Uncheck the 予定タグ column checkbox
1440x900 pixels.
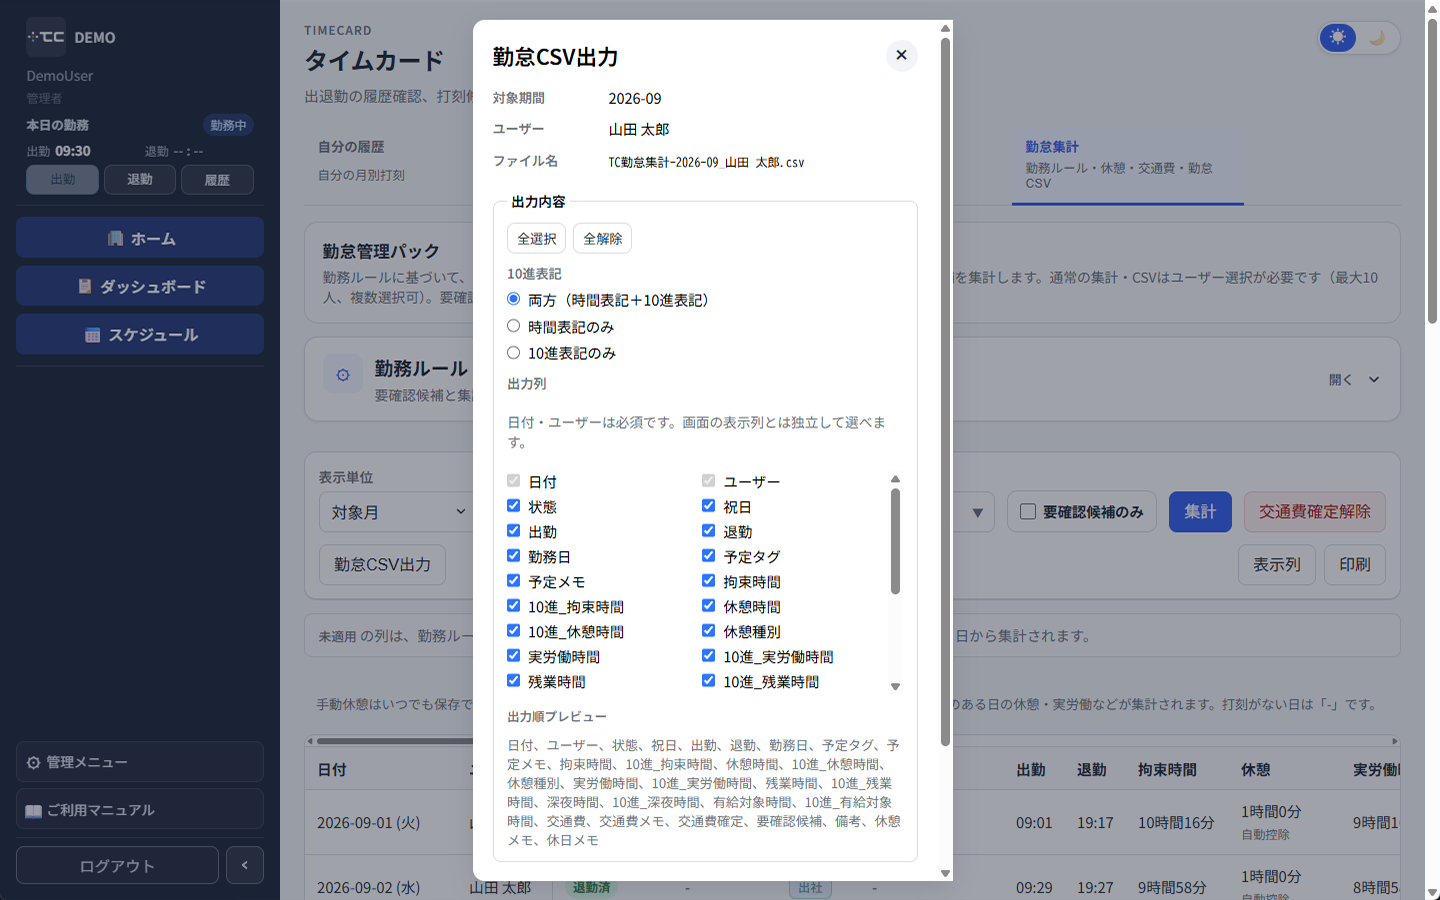point(709,556)
